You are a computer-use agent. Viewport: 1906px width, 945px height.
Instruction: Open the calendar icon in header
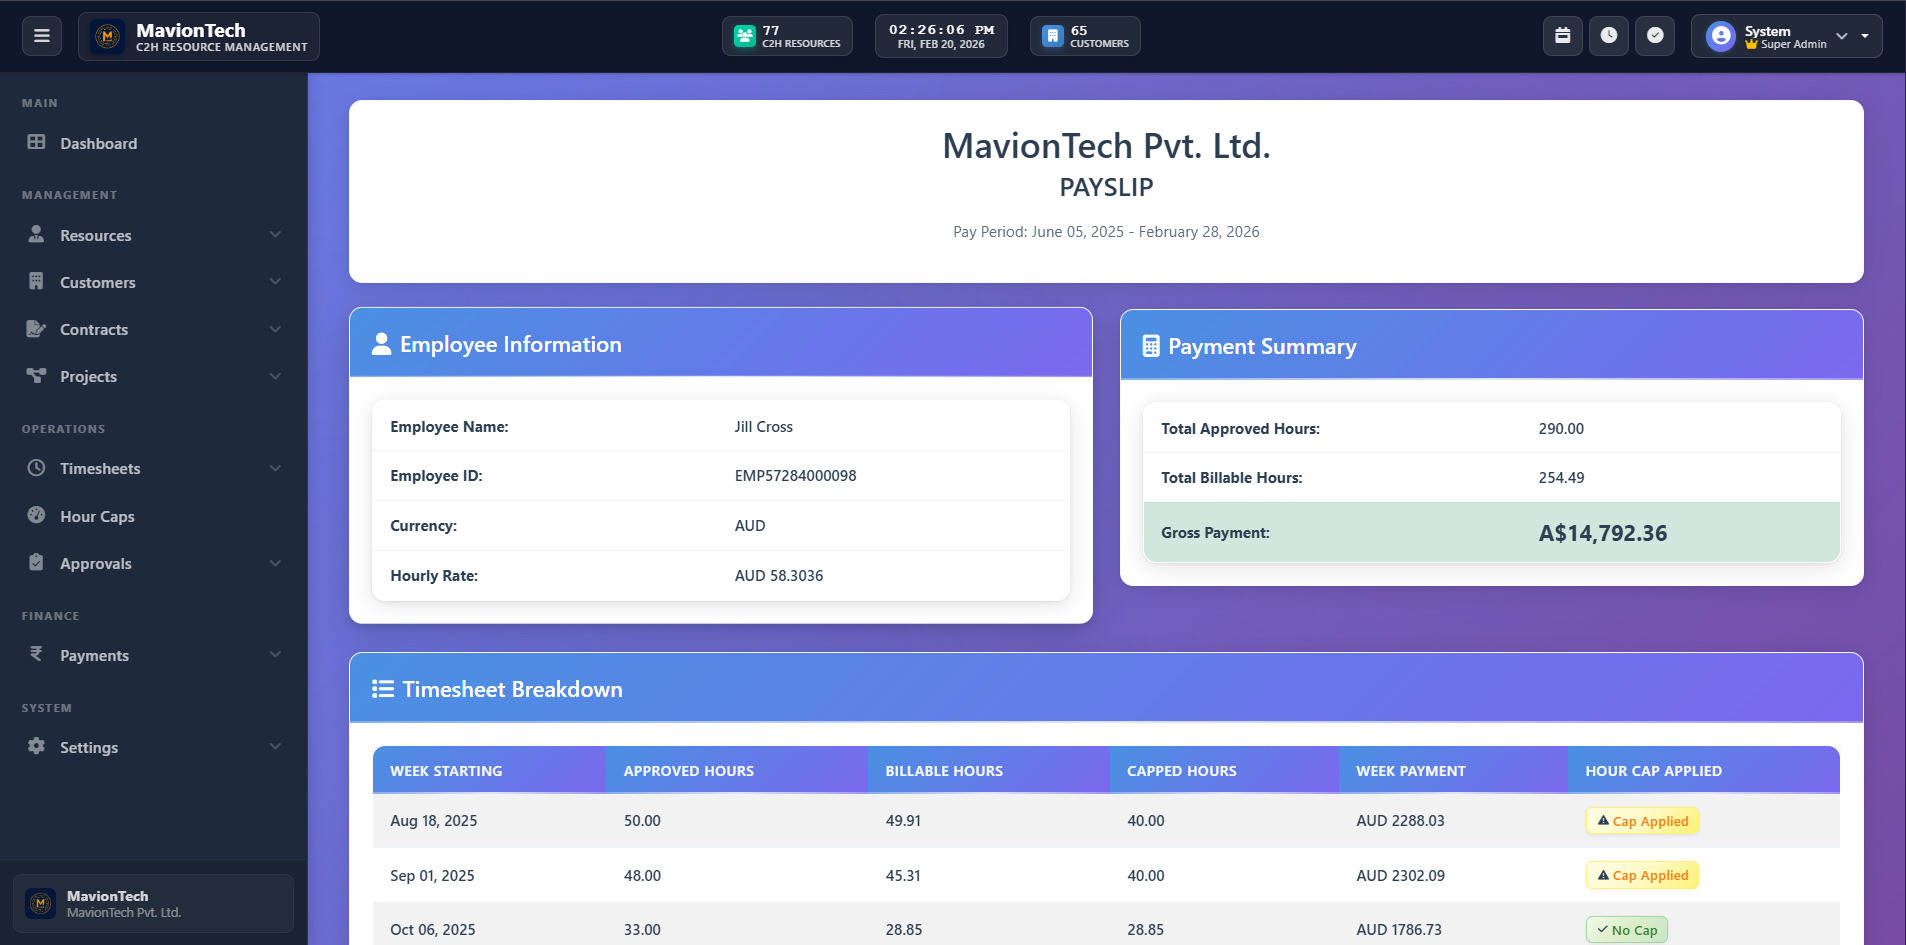coord(1562,36)
